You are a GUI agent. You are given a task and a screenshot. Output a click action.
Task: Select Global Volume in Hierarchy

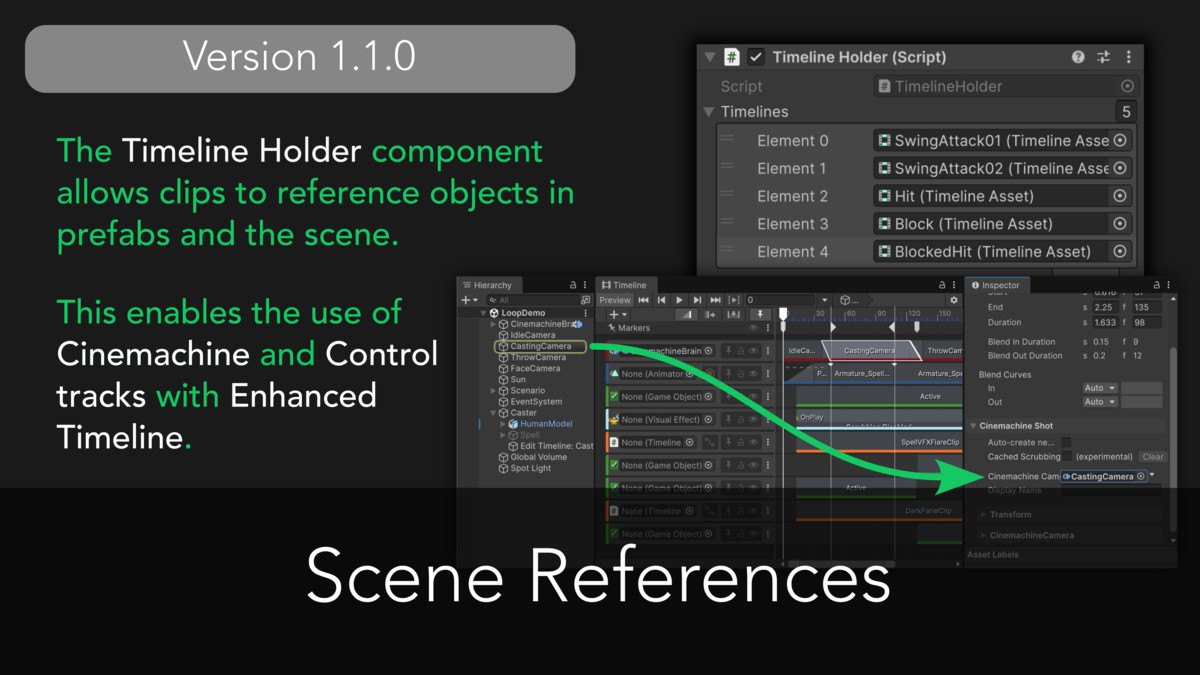point(539,457)
